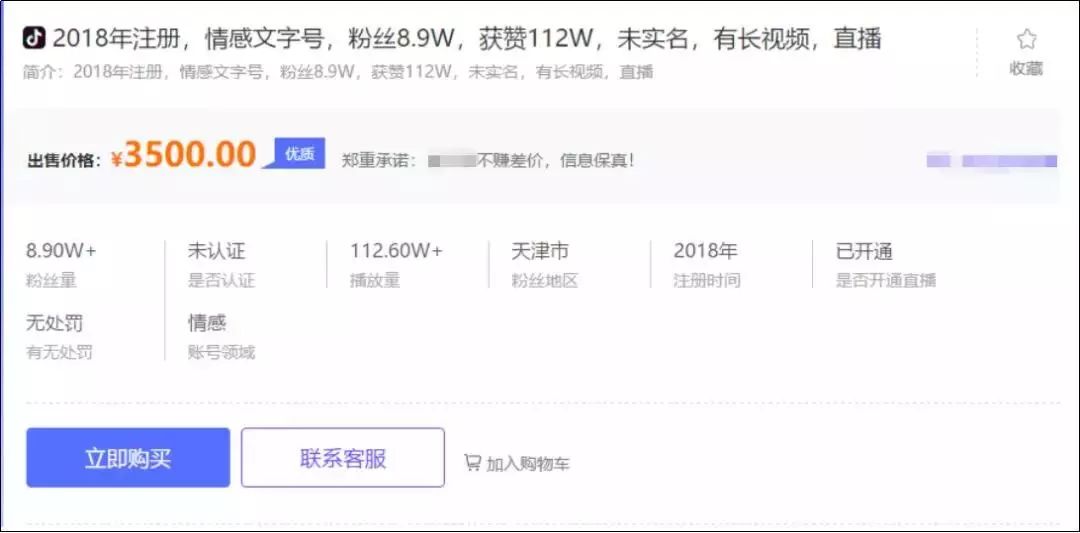1080x533 pixels.
Task: Click the 是否认证 label
Action: (x=221, y=281)
